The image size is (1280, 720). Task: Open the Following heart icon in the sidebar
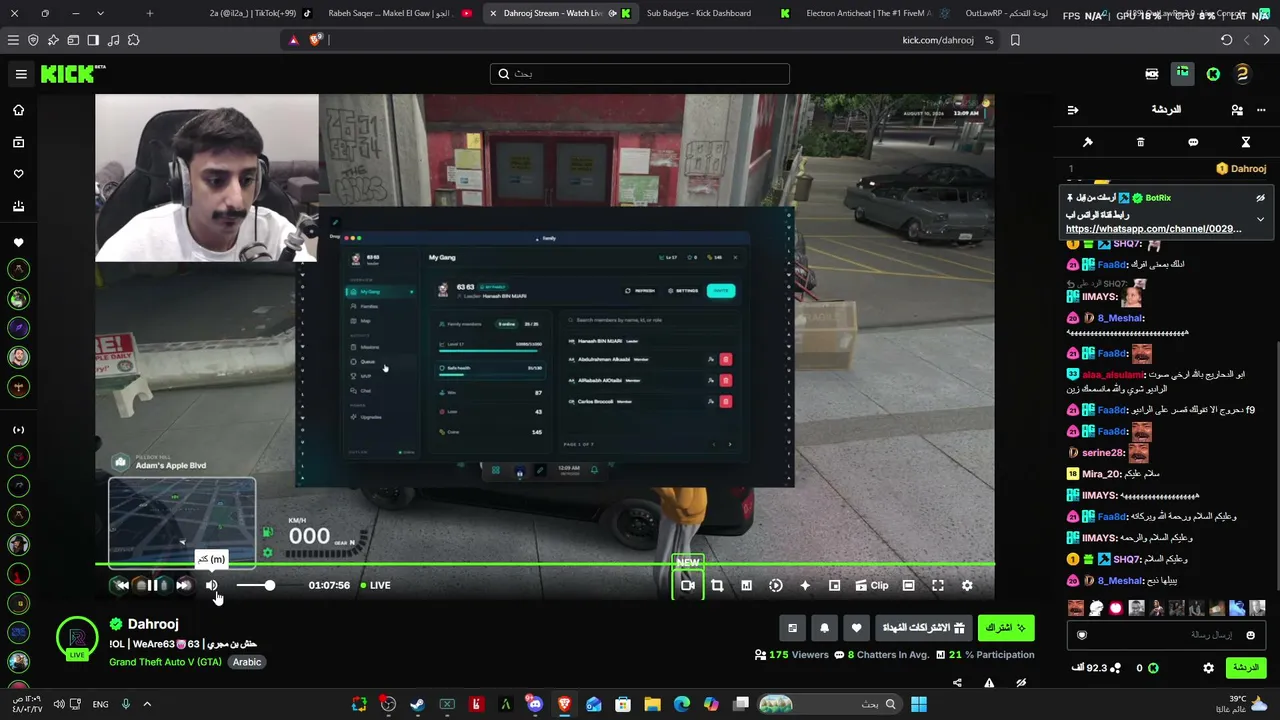click(x=18, y=174)
